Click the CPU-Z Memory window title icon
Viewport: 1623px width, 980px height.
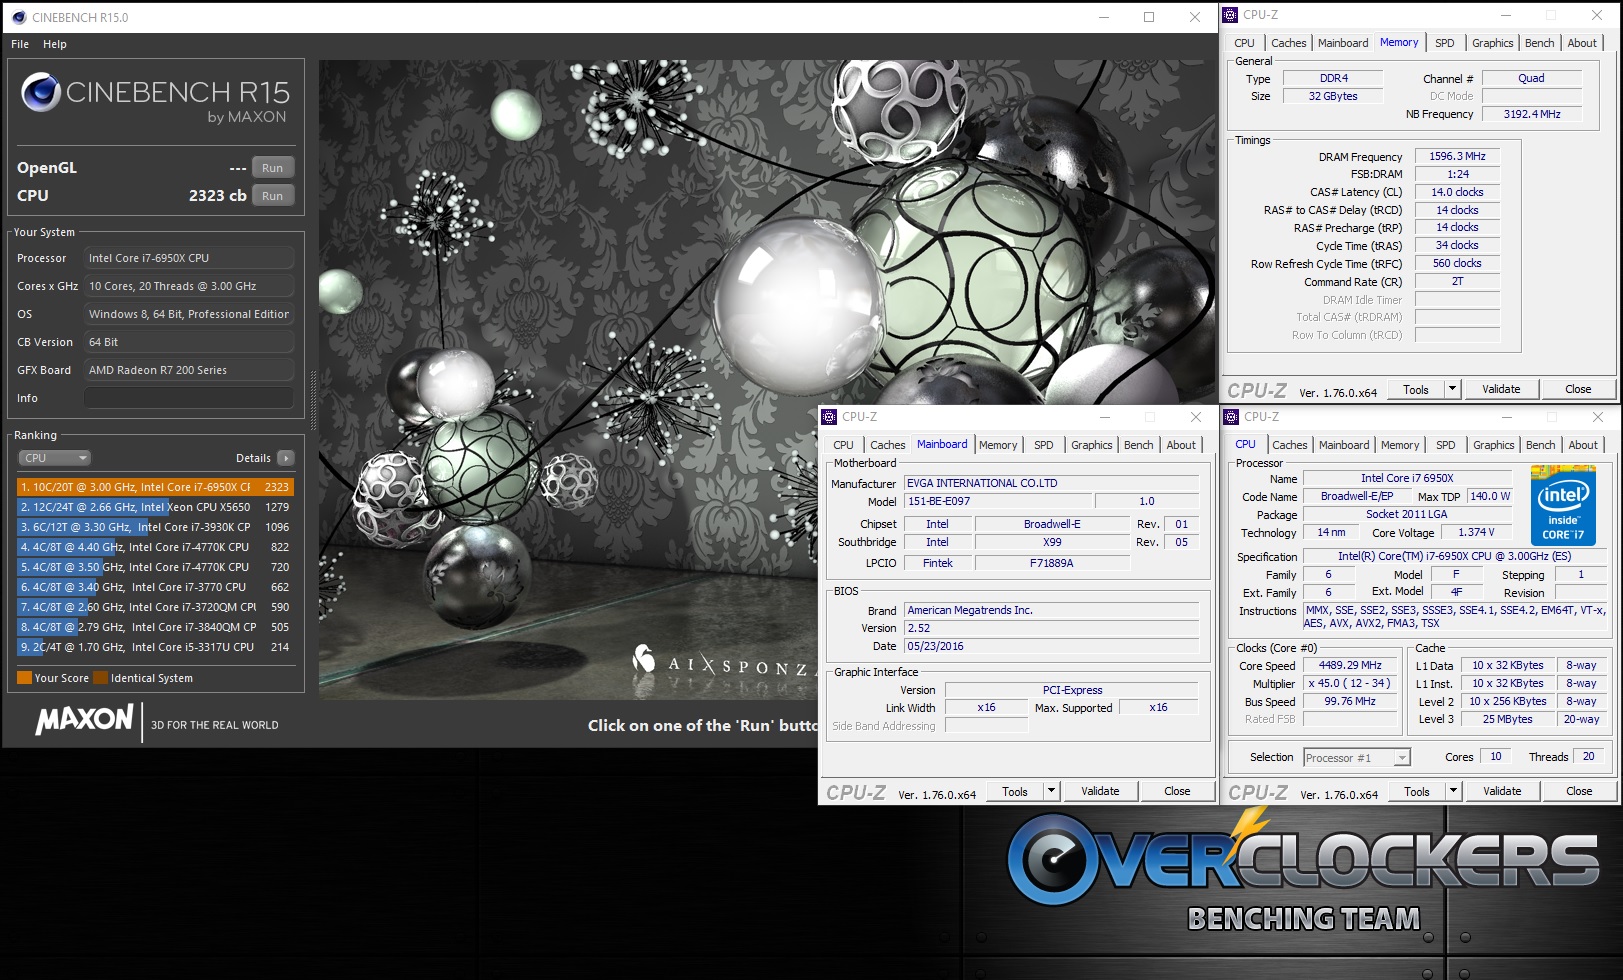pyautogui.click(x=1230, y=15)
